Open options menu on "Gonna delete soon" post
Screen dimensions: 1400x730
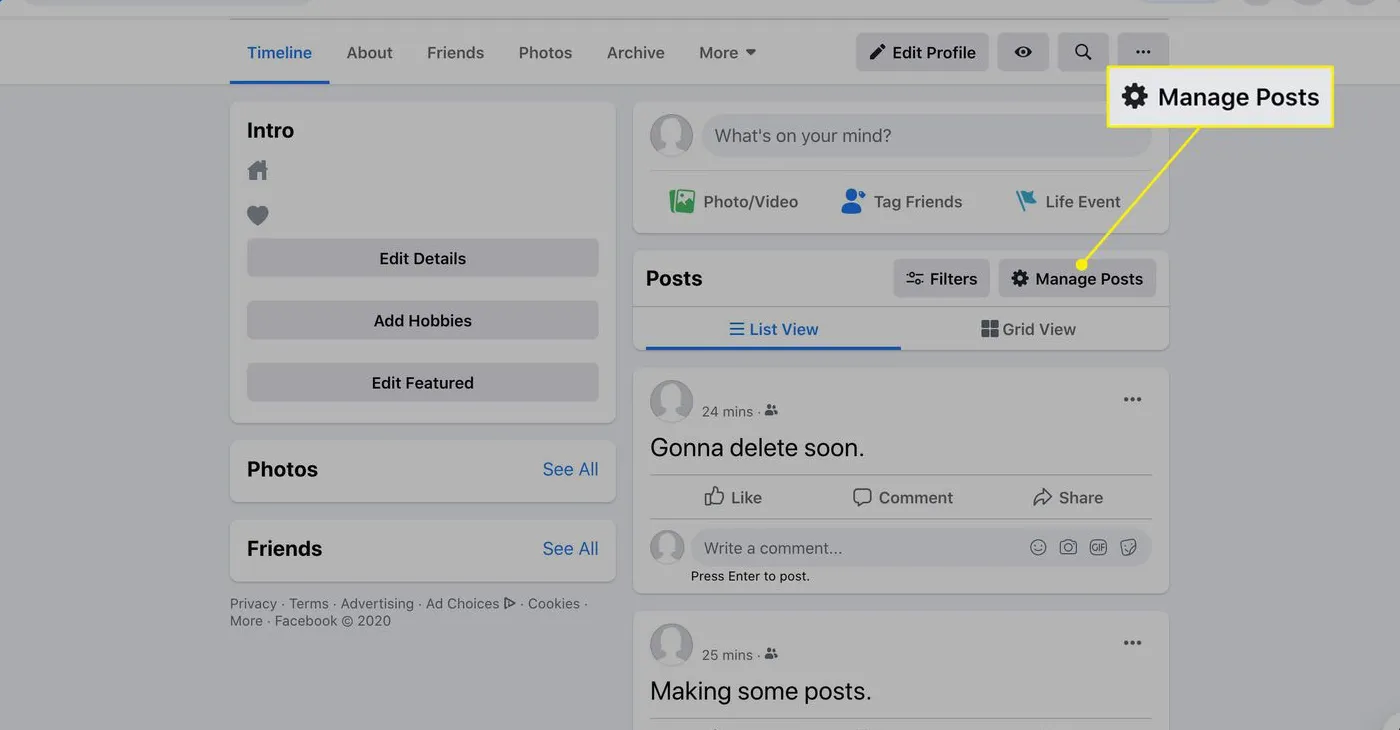[x=1132, y=399]
